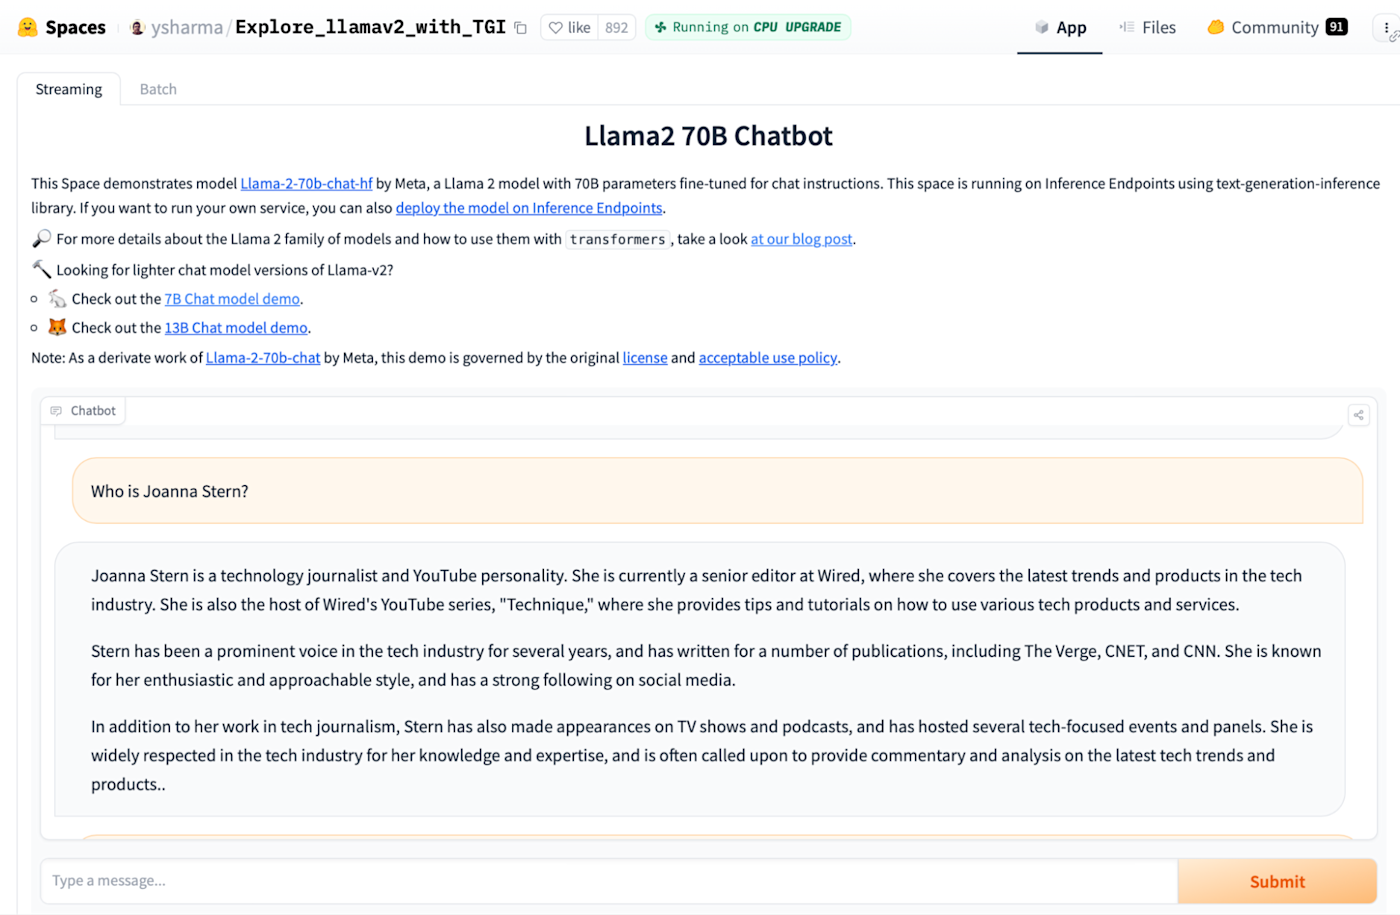Open the ysharma user link
The image size is (1400, 915).
click(187, 27)
